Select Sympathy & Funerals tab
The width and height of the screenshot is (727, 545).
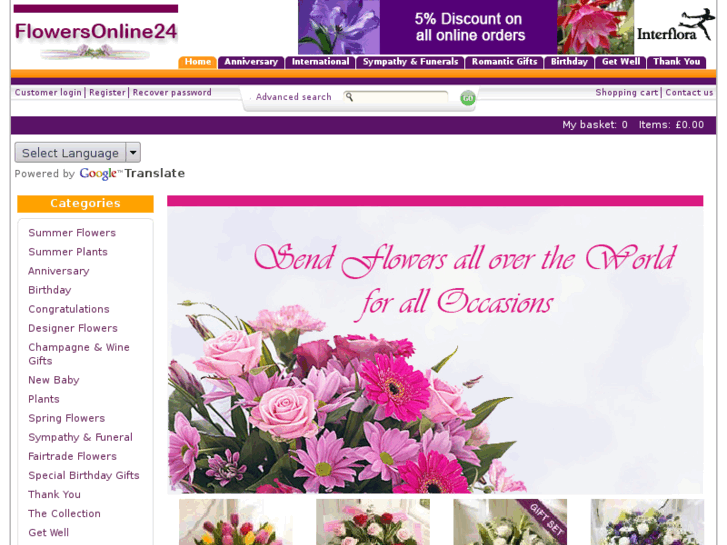(x=410, y=62)
